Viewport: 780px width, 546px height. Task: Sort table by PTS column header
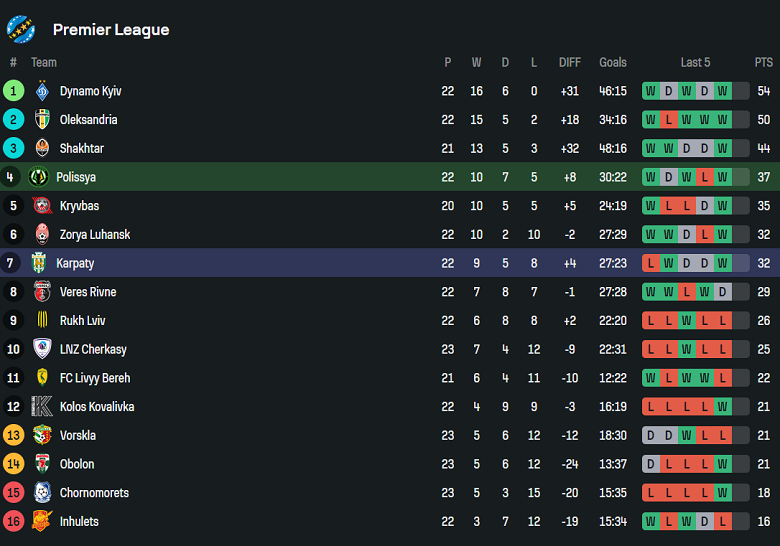(x=764, y=62)
